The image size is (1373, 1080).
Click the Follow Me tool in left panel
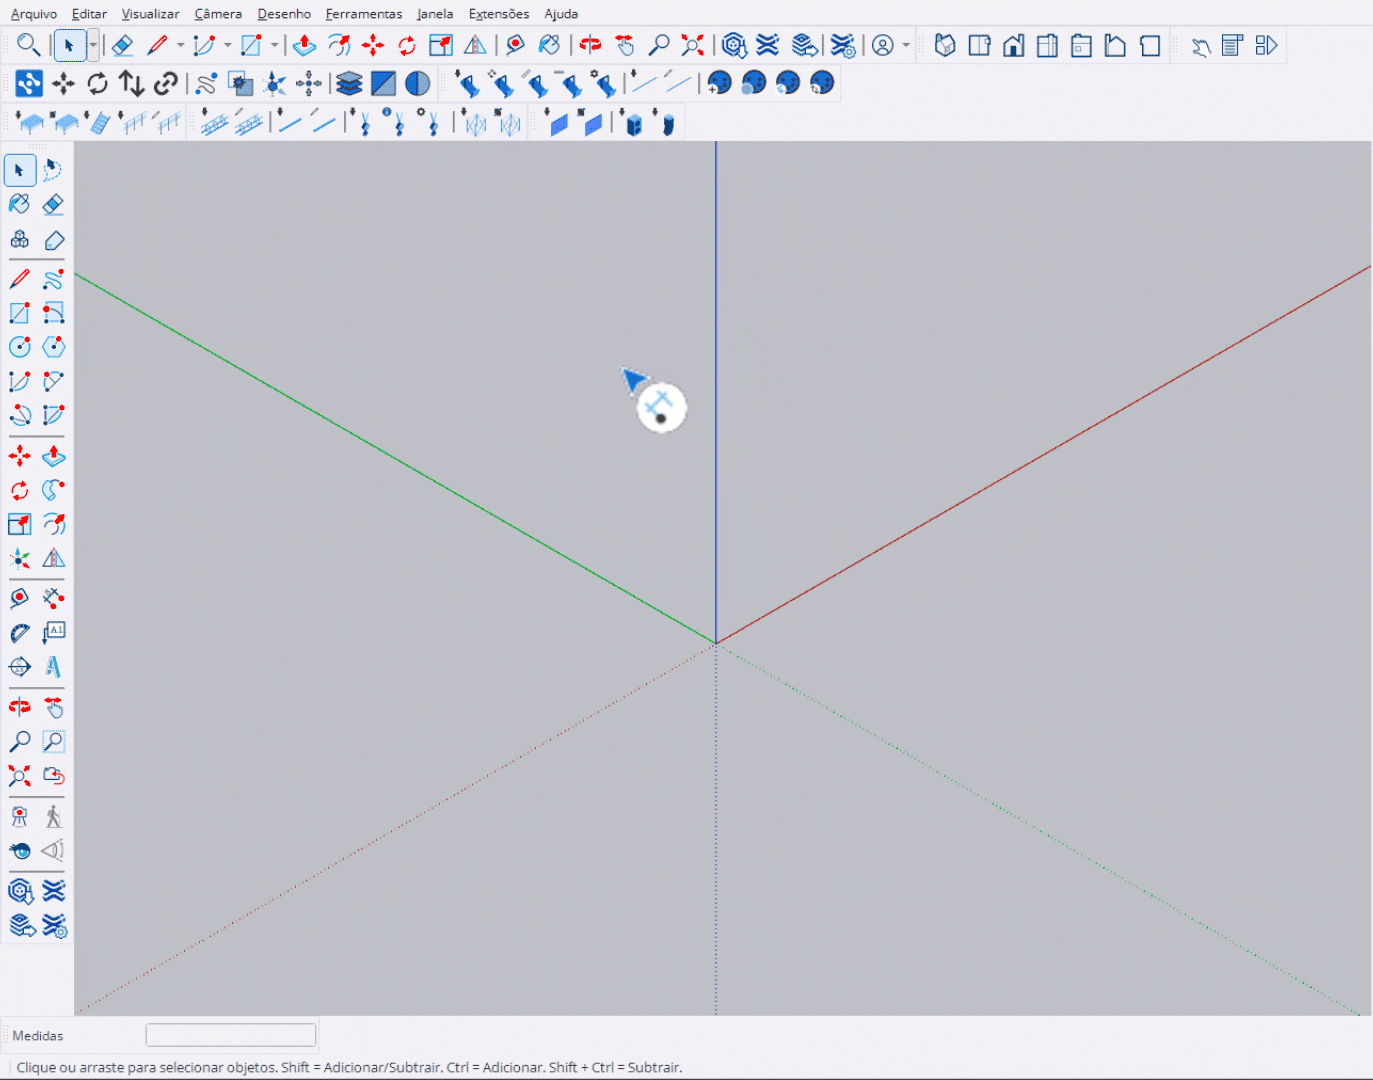[54, 490]
